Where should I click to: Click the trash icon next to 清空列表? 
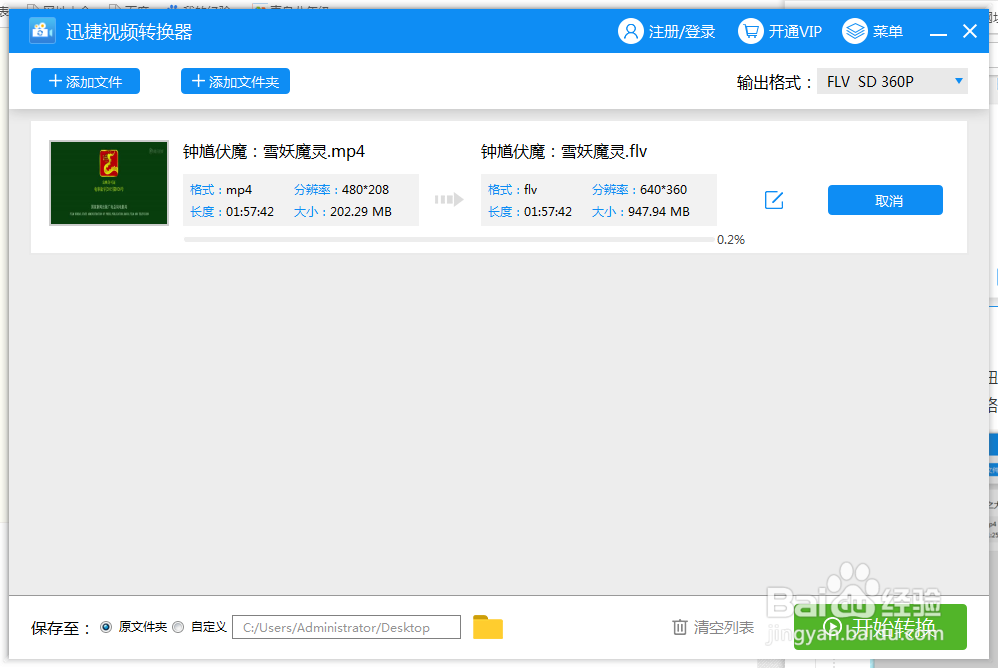[x=679, y=627]
